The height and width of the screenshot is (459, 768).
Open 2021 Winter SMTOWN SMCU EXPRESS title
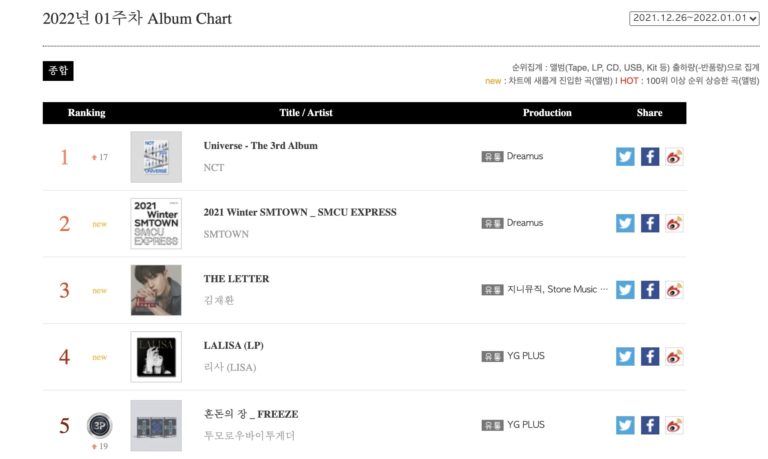tap(300, 212)
